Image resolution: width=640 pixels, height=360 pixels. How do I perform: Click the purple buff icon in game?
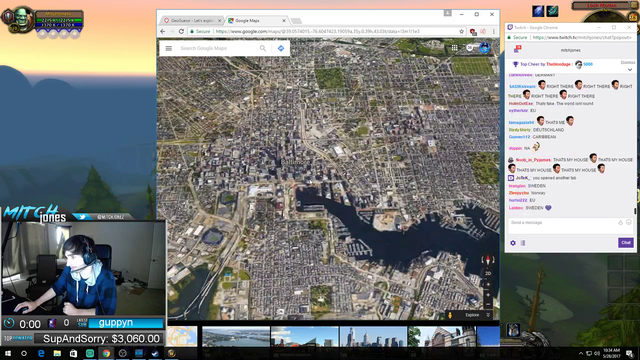(x=538, y=11)
